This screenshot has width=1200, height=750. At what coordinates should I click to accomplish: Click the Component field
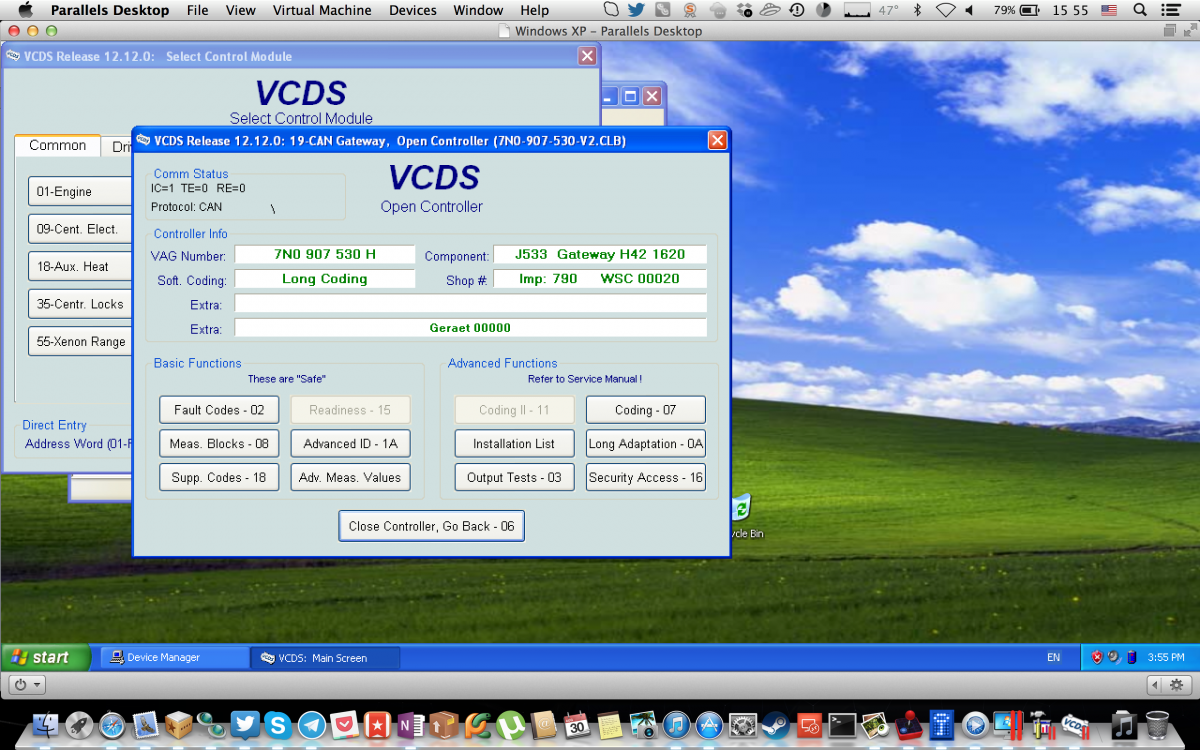tap(600, 255)
